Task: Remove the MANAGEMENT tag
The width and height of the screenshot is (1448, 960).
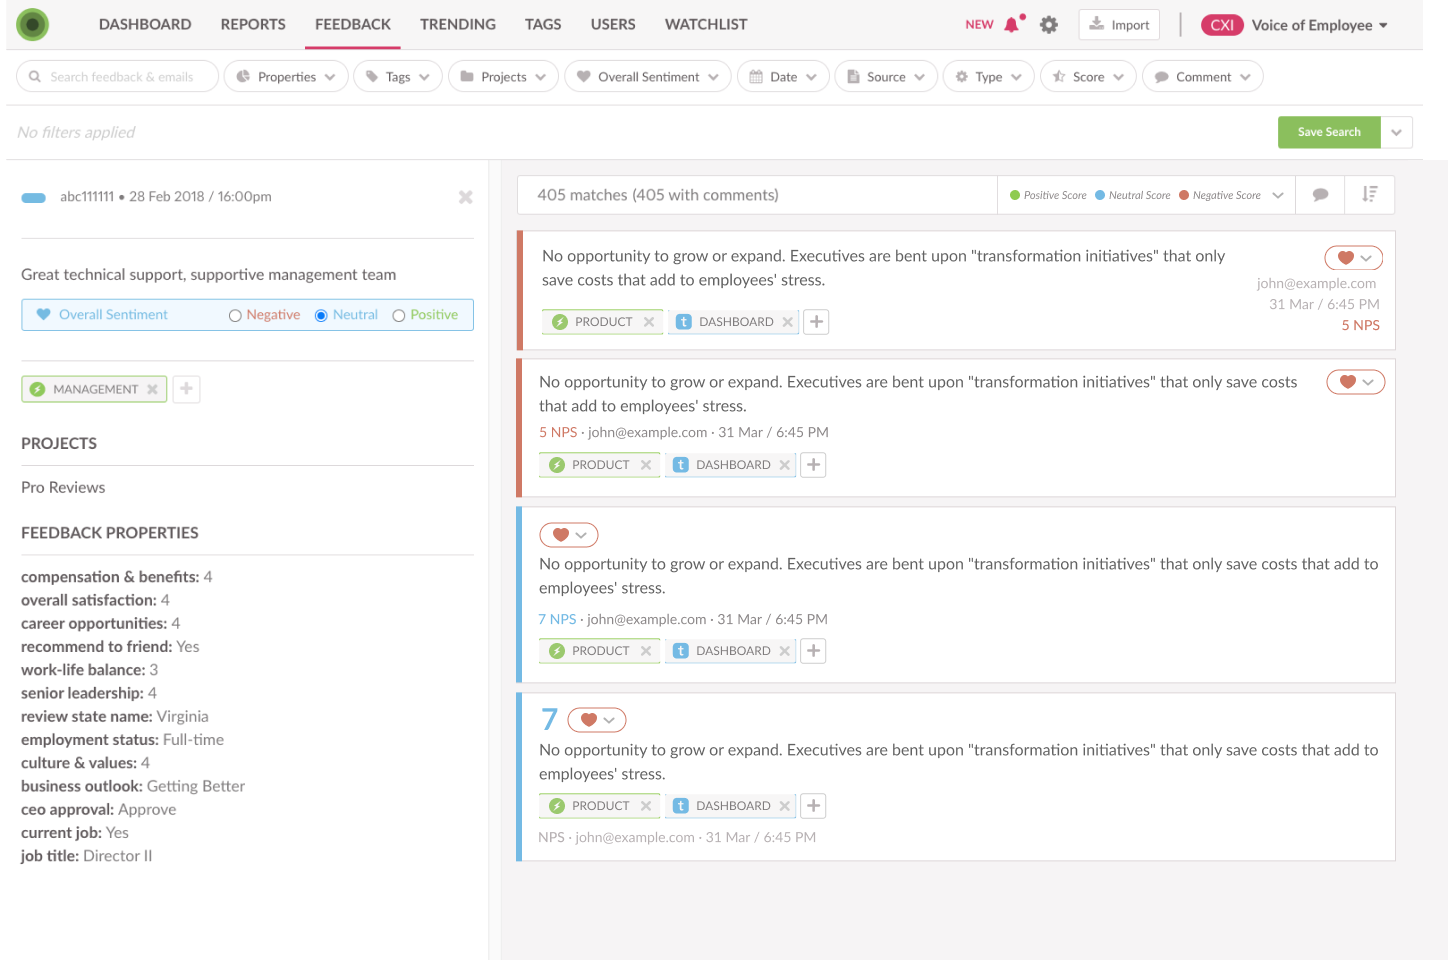Action: (152, 389)
